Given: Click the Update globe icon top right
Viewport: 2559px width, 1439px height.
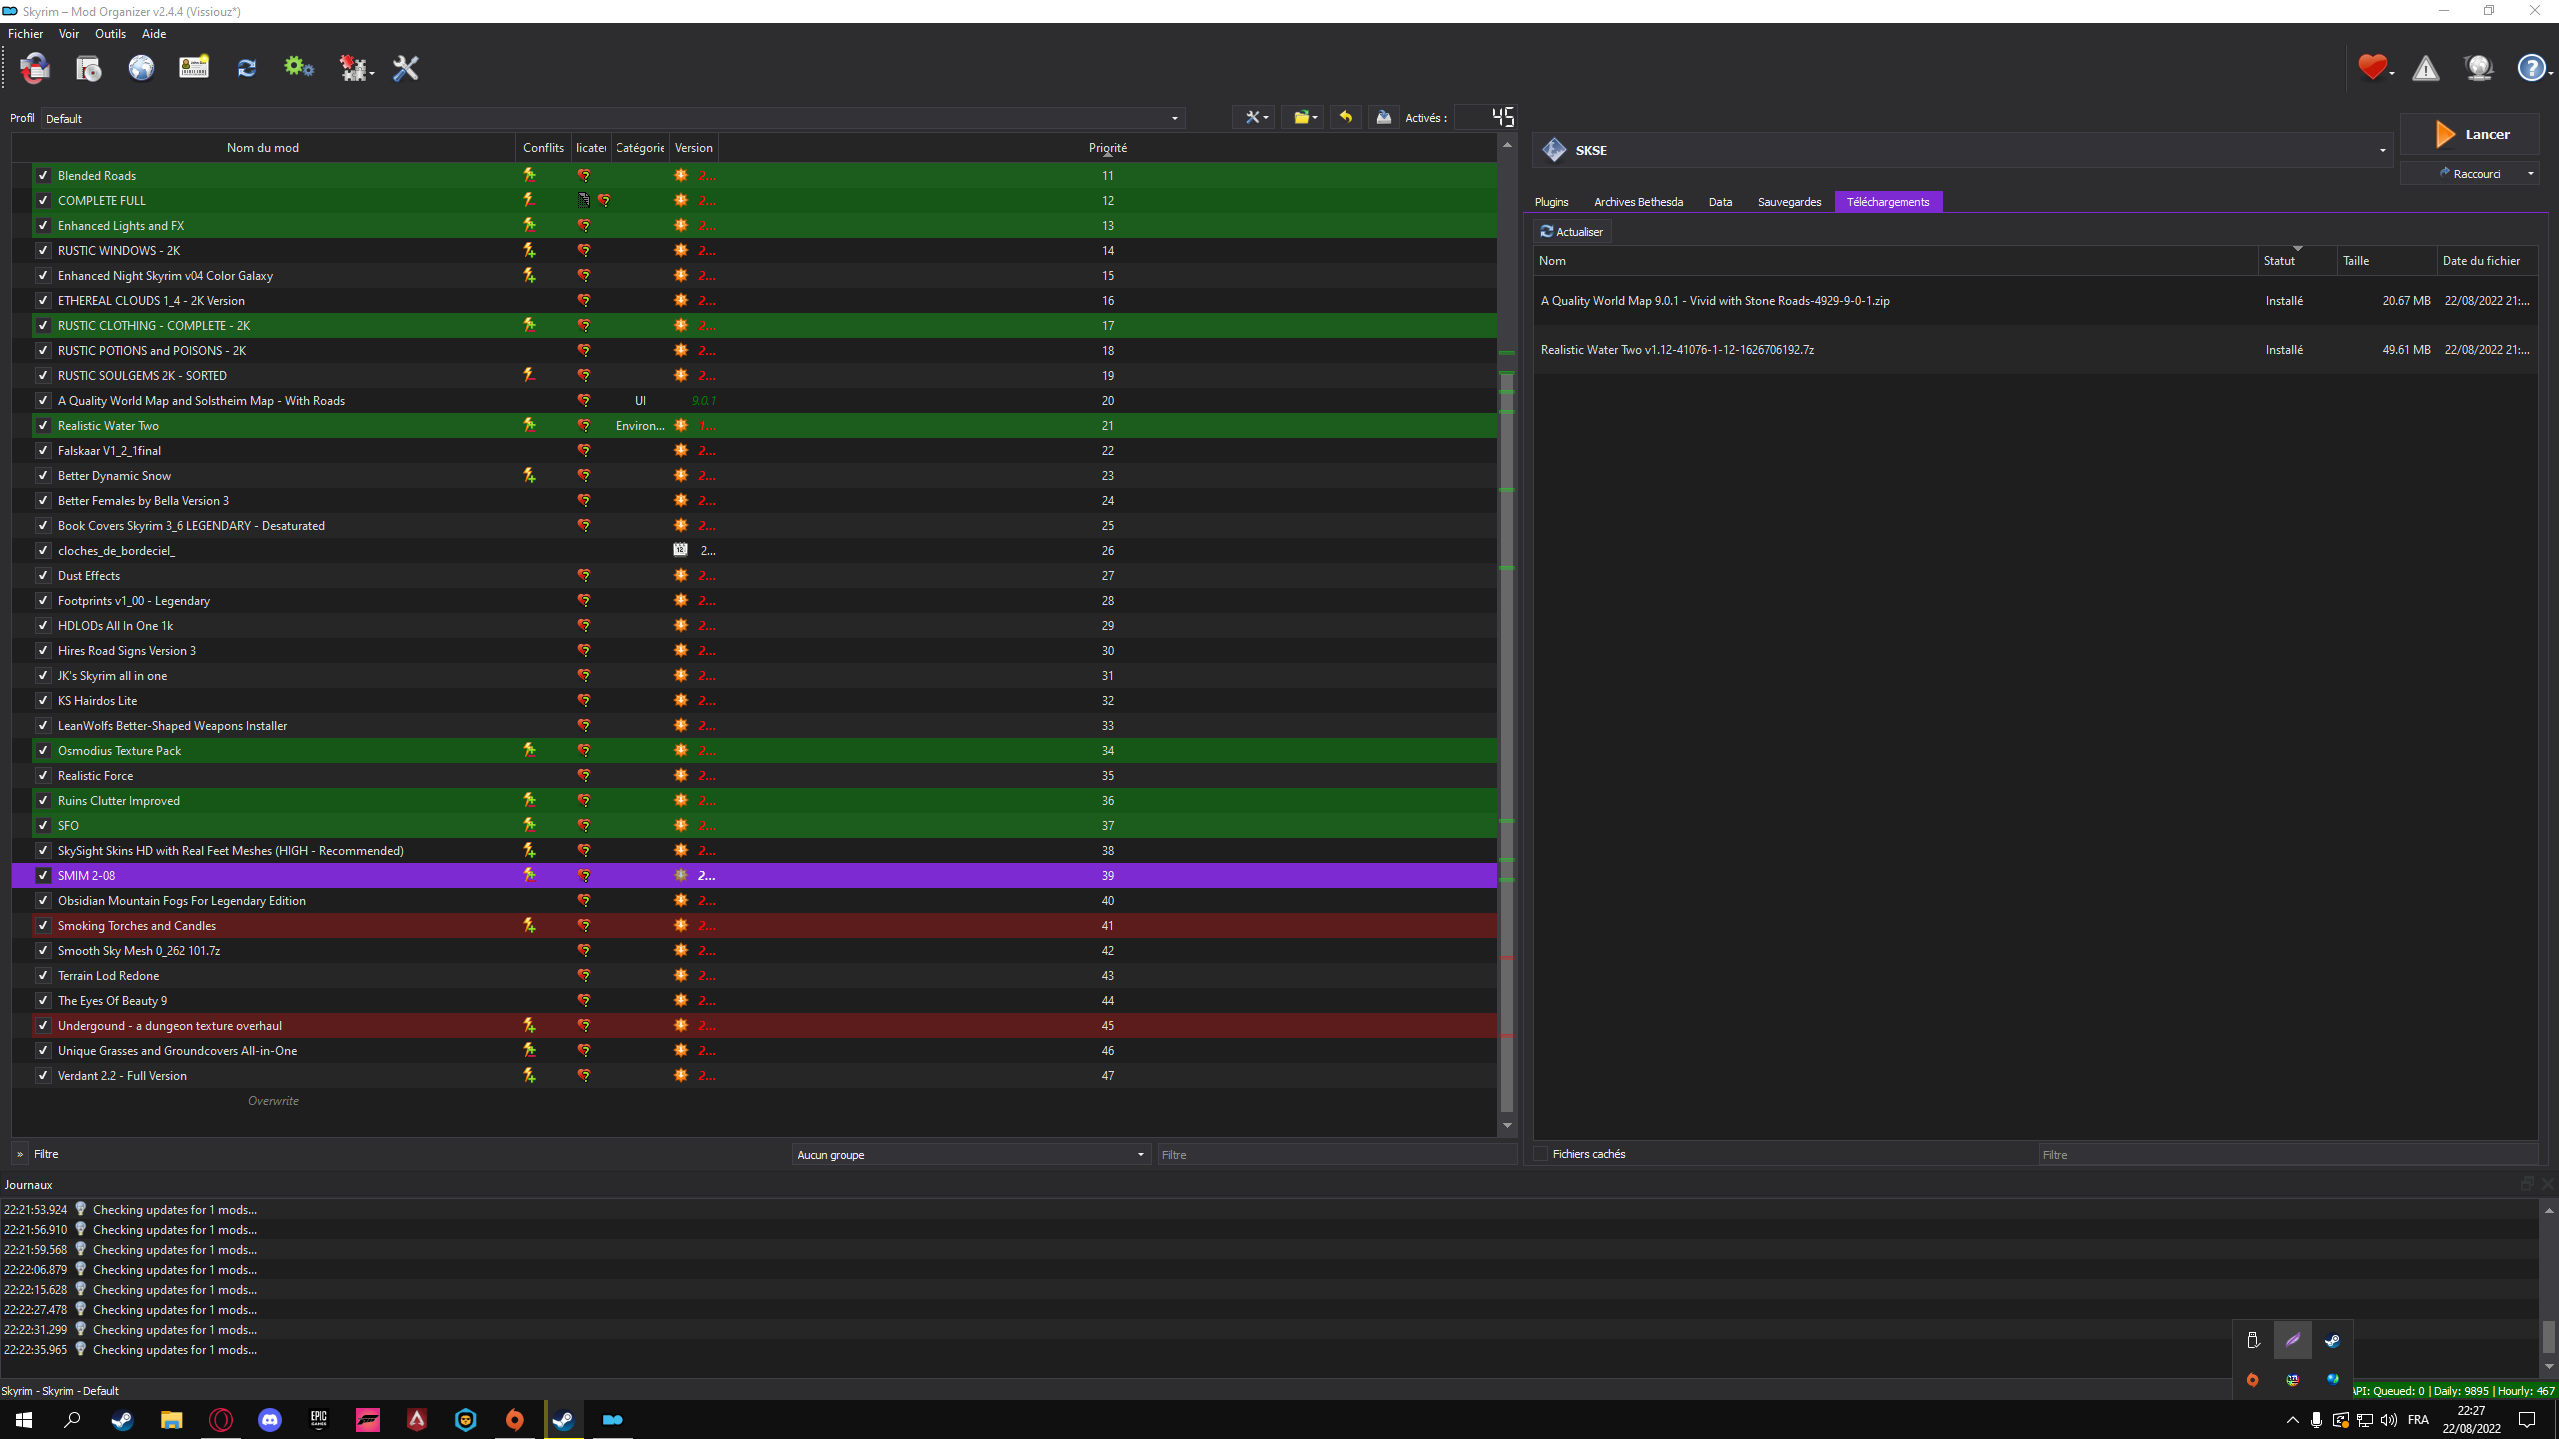Looking at the screenshot, I should tap(2479, 68).
